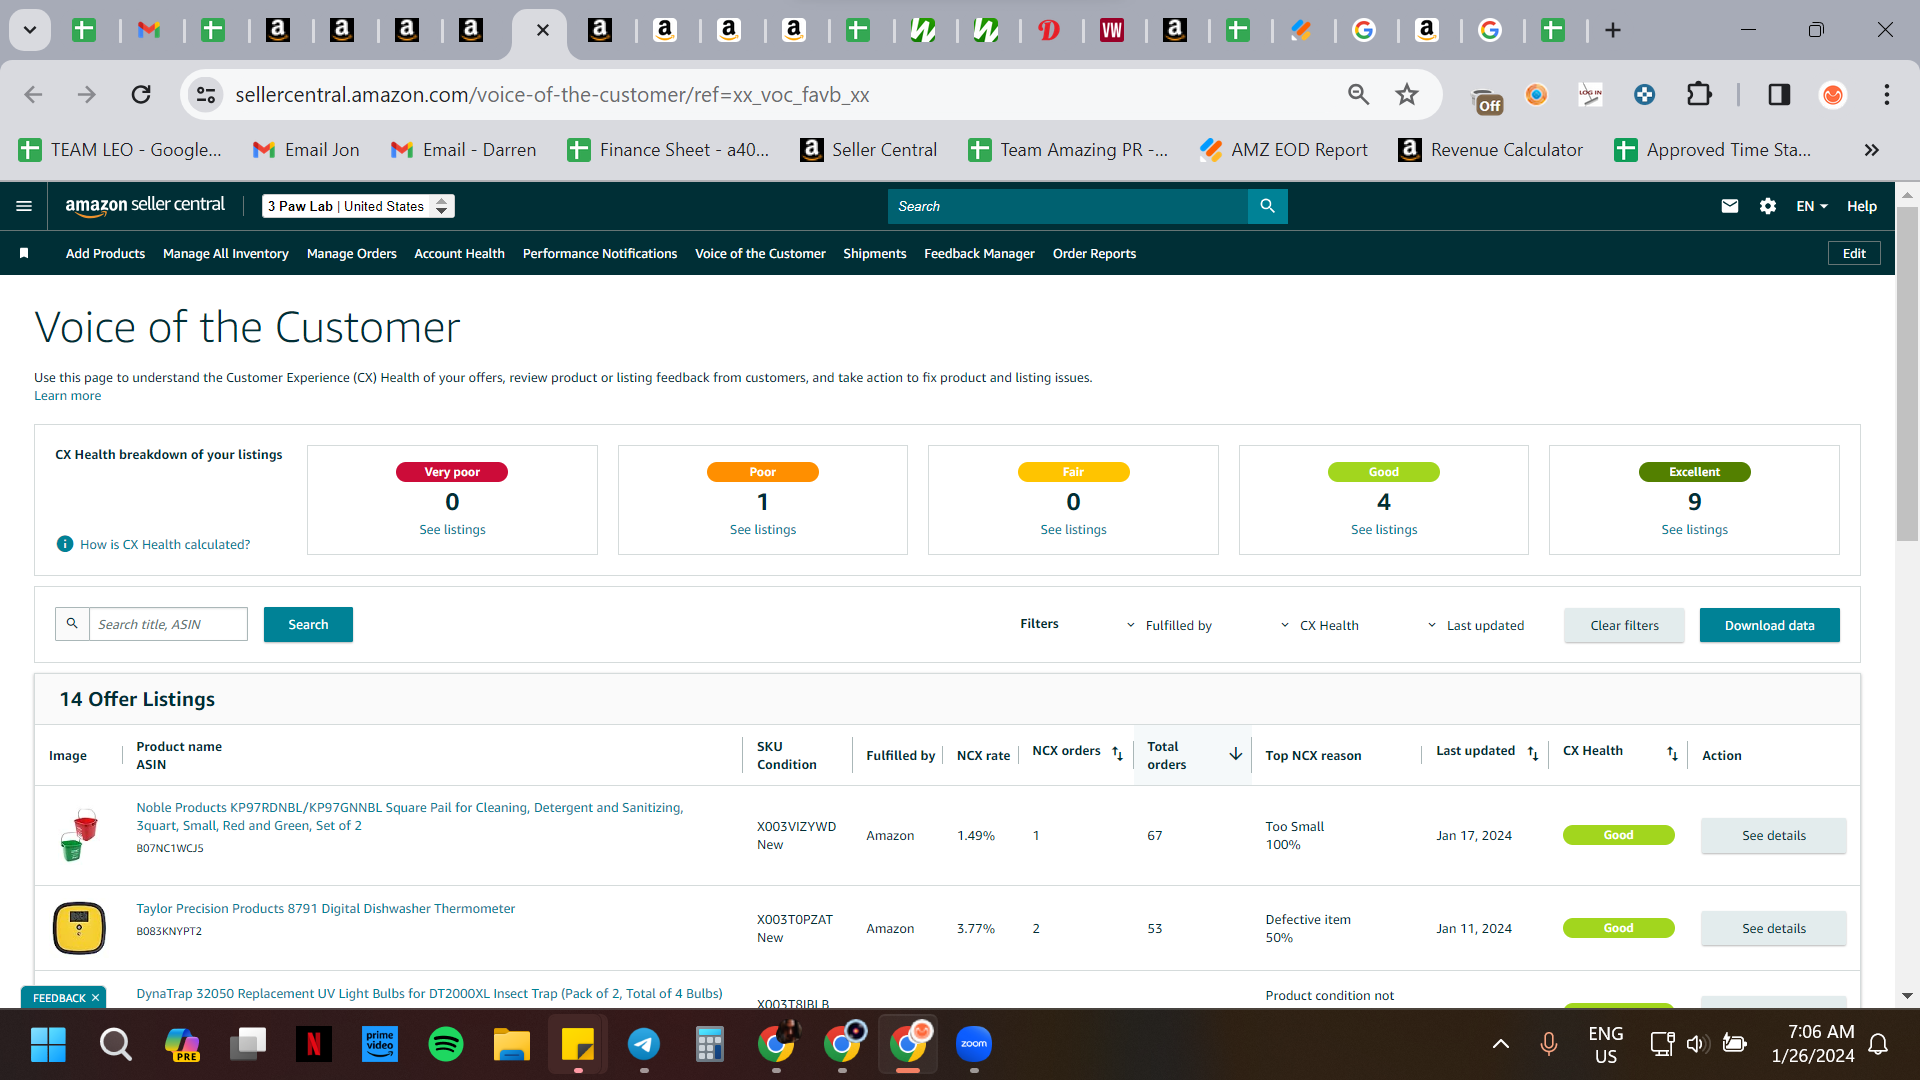Open the EN language dropdown
This screenshot has height=1080, width=1920.
pyautogui.click(x=1812, y=206)
